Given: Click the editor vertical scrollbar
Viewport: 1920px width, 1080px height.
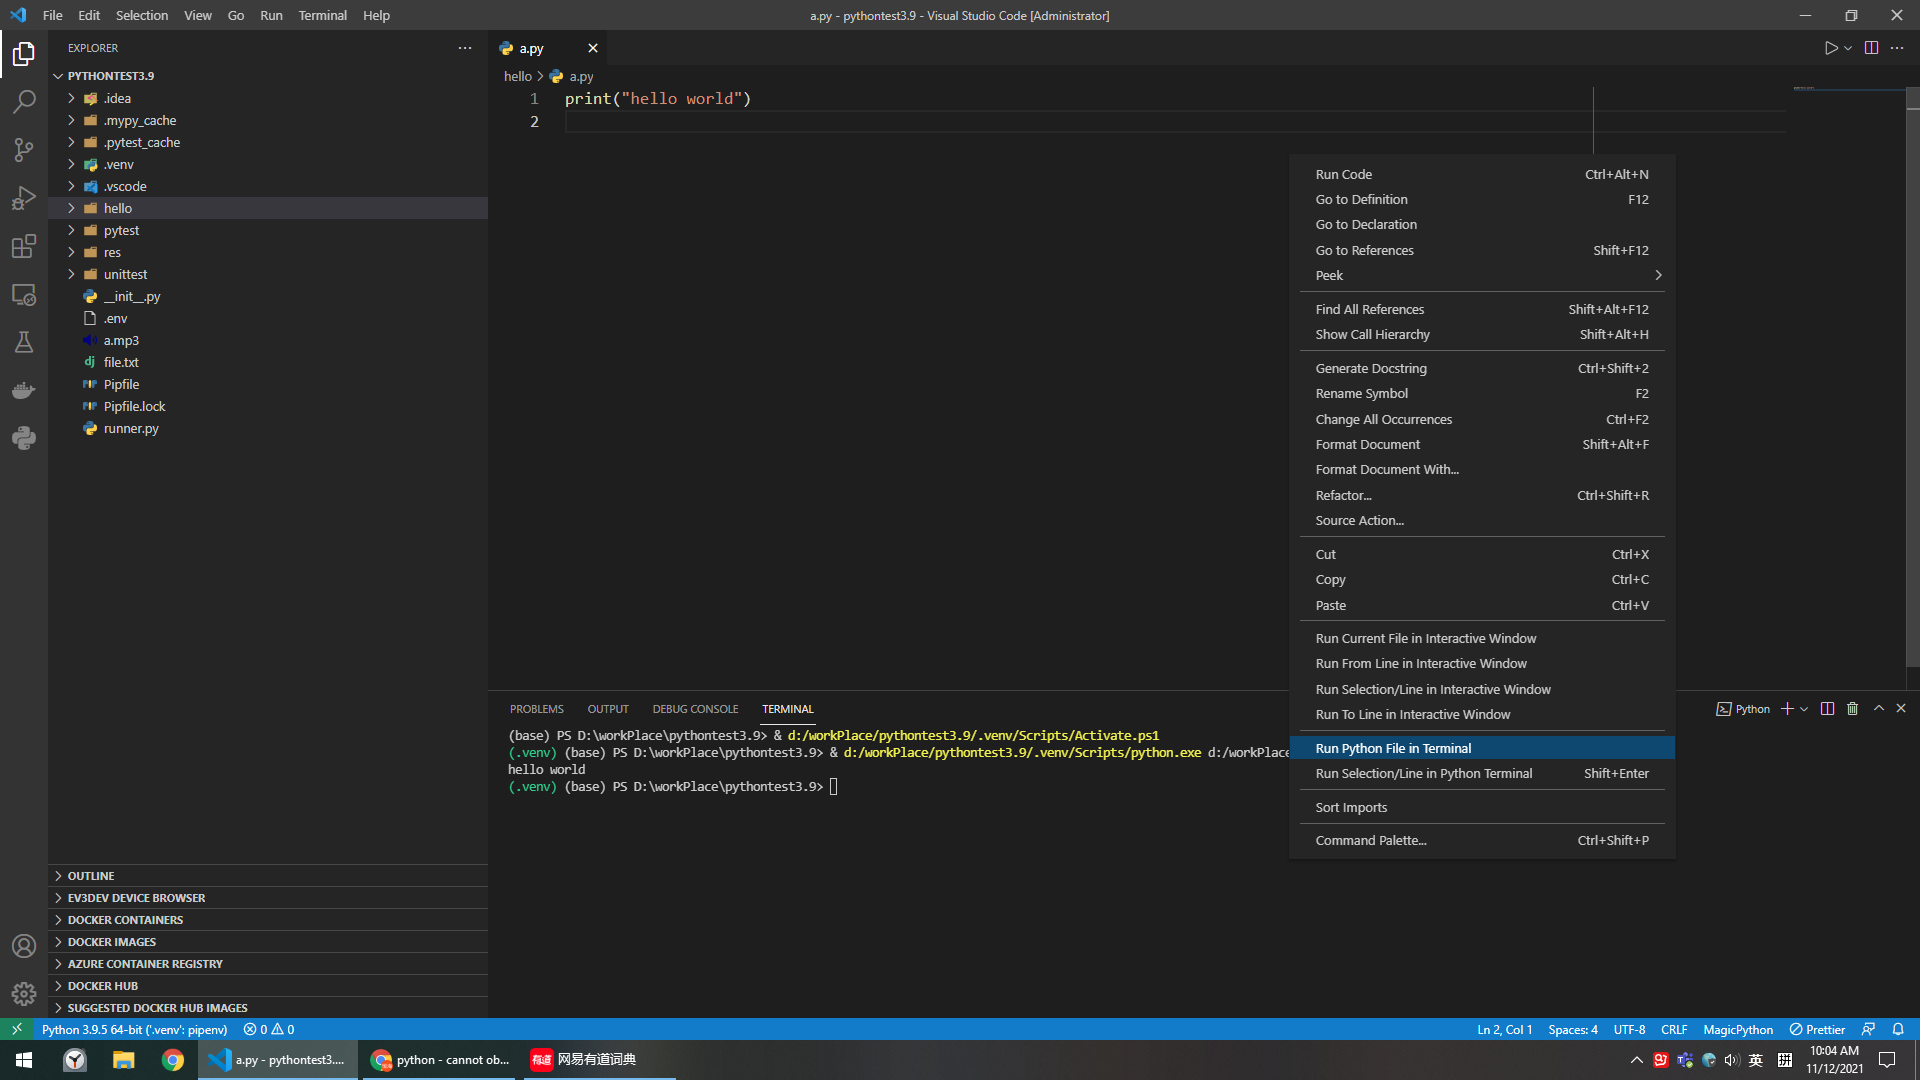Looking at the screenshot, I should pyautogui.click(x=1912, y=377).
